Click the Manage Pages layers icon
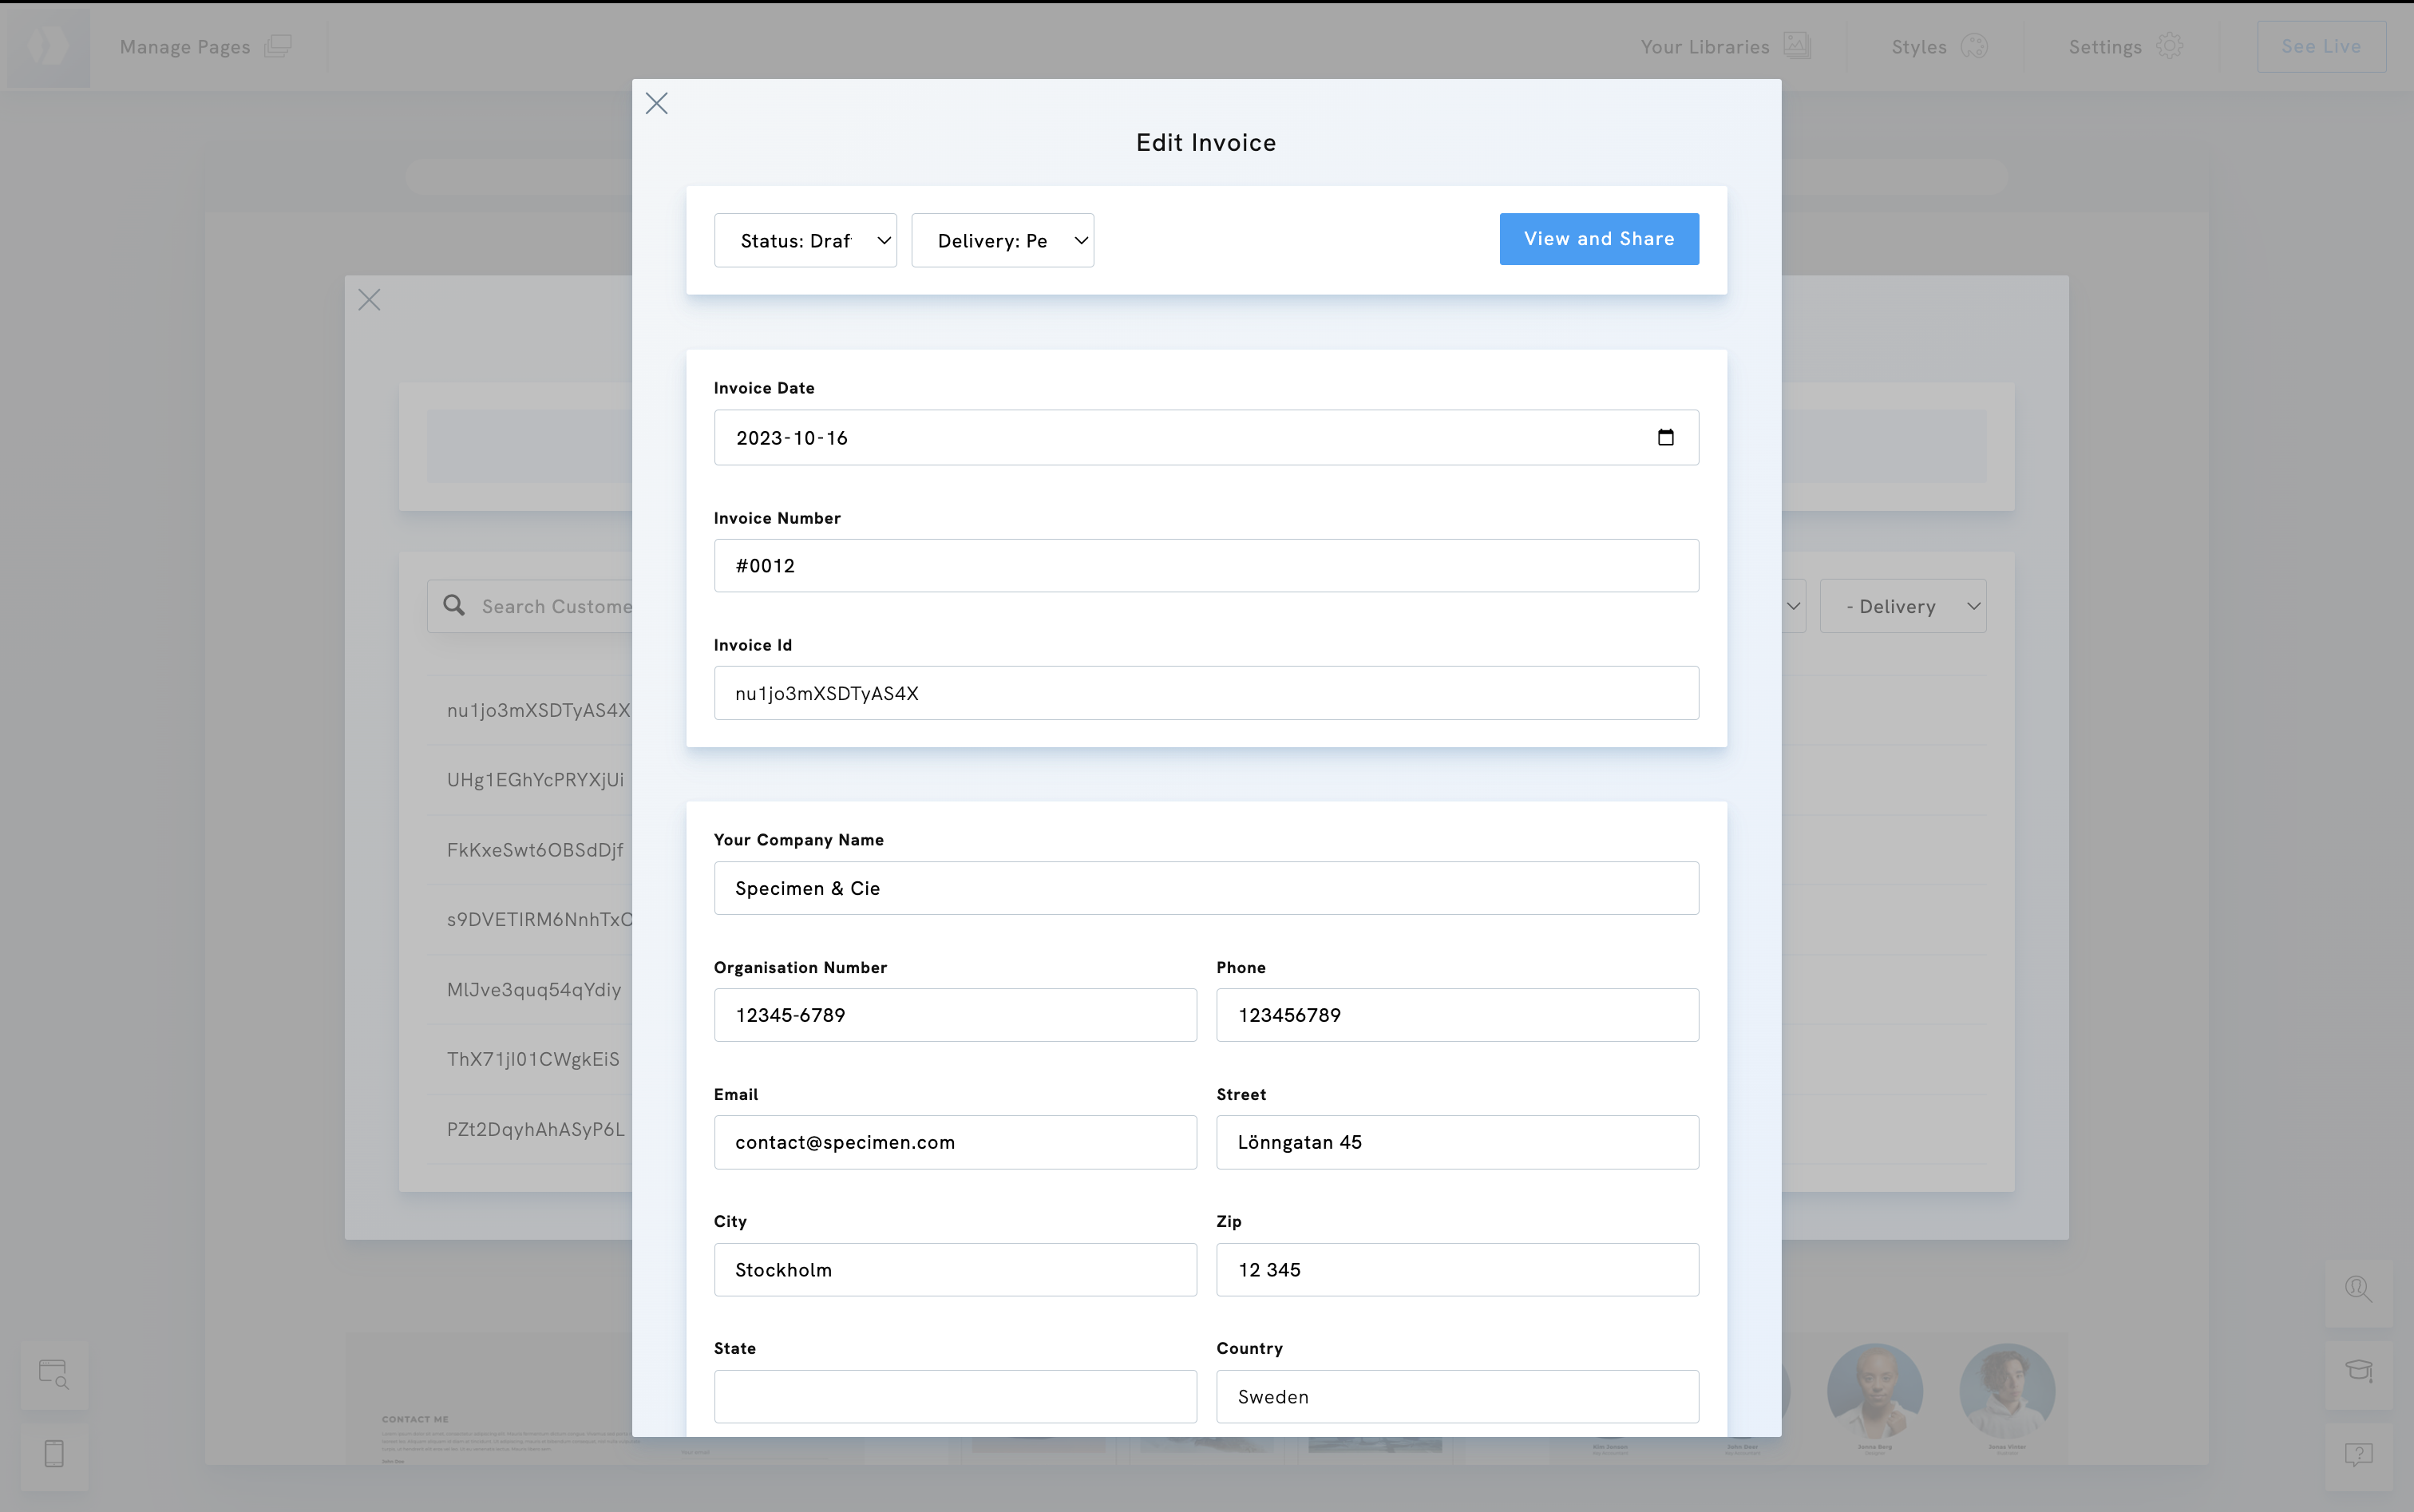 [x=279, y=45]
